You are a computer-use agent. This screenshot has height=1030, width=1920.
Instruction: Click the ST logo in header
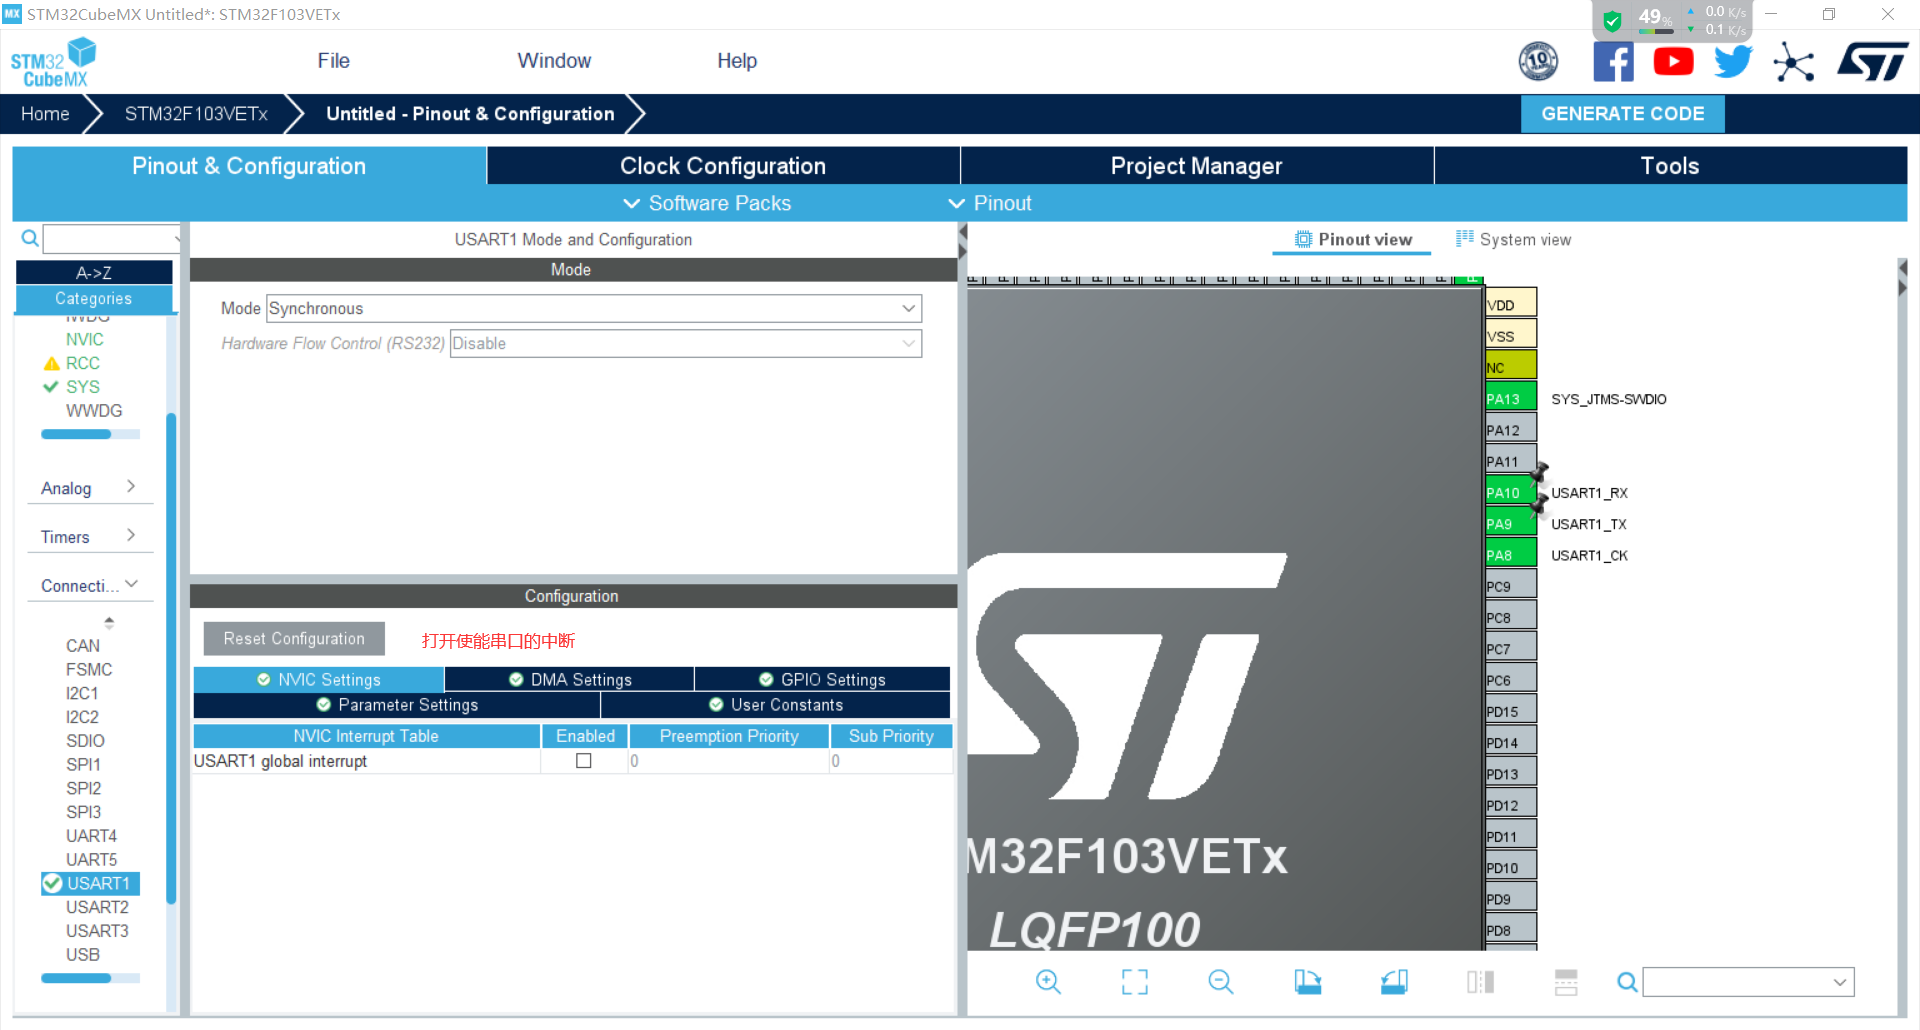pyautogui.click(x=1873, y=62)
